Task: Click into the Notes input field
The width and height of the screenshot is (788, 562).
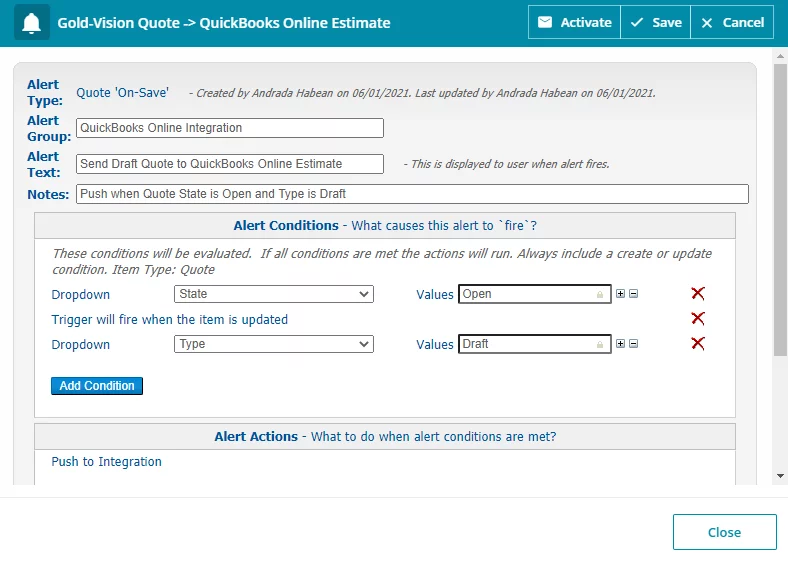Action: (412, 194)
